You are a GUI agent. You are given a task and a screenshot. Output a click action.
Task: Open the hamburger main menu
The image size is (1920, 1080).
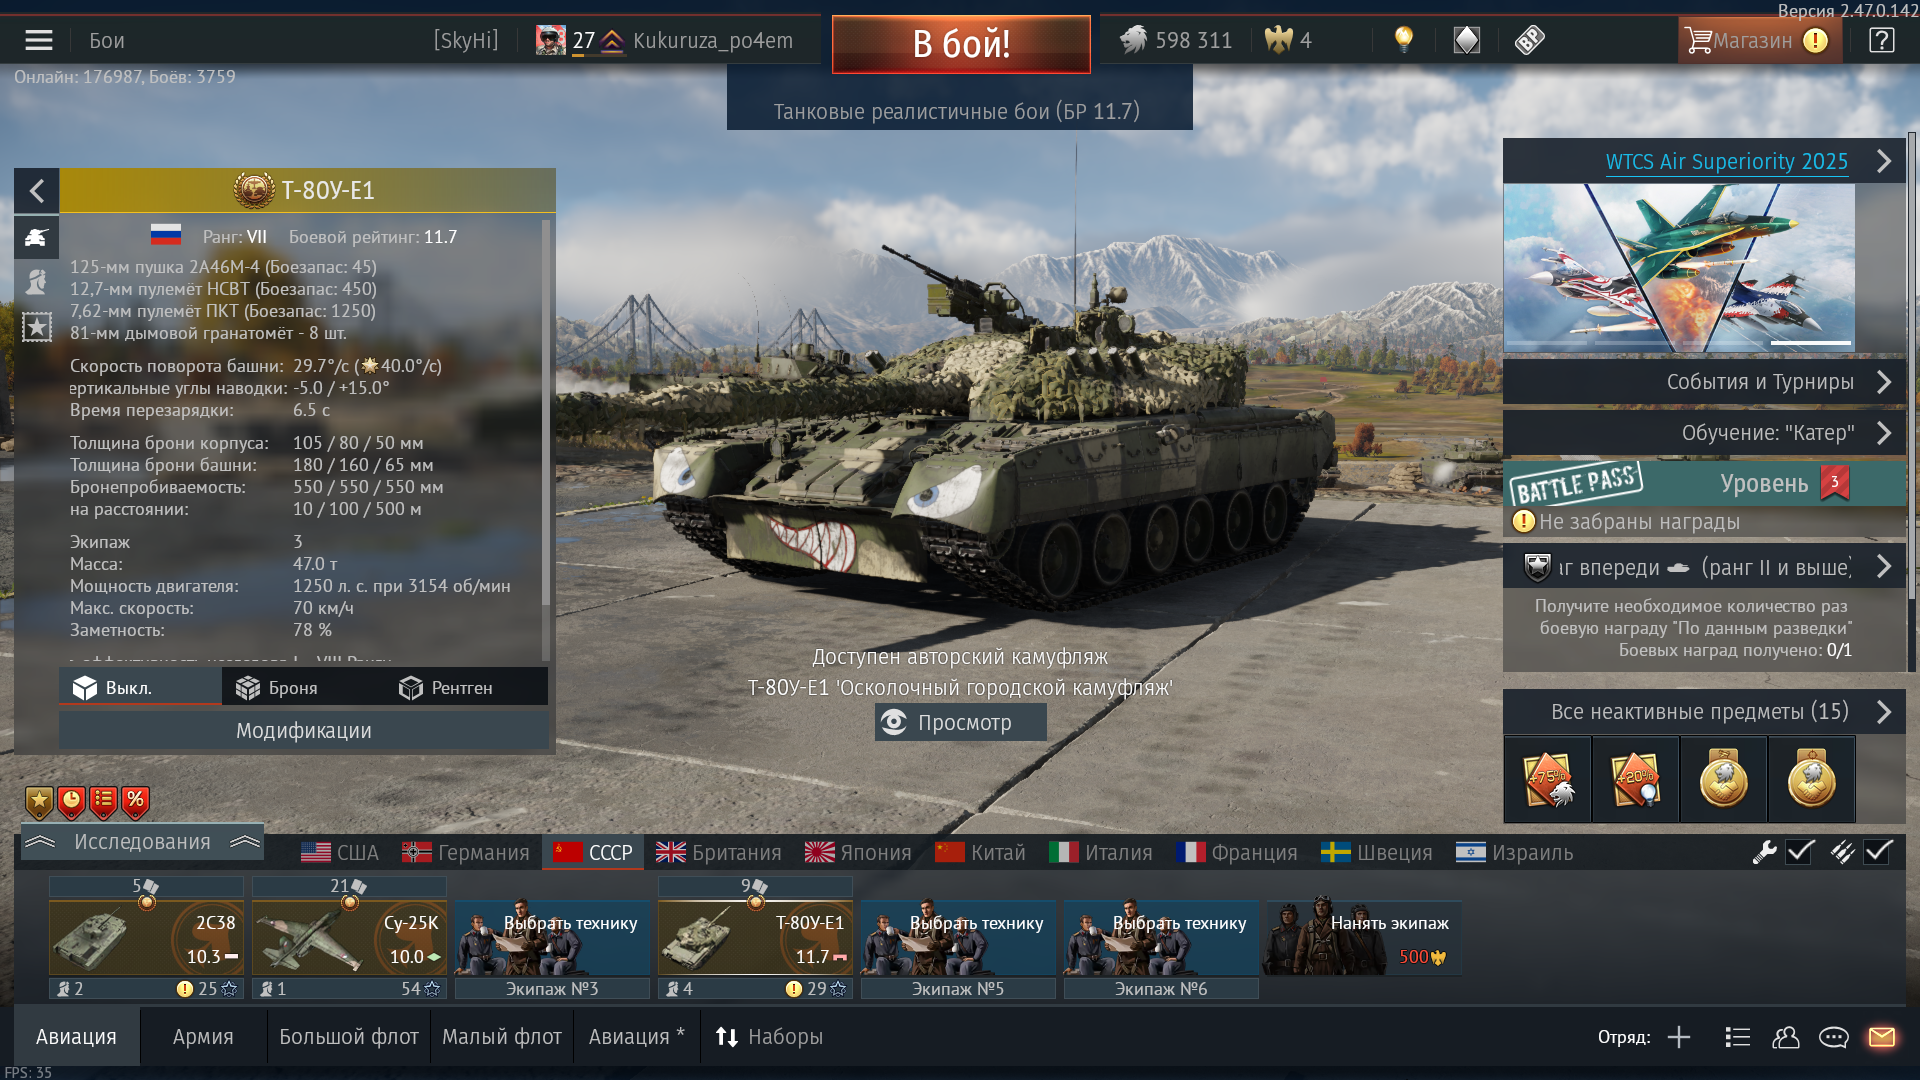click(39, 40)
